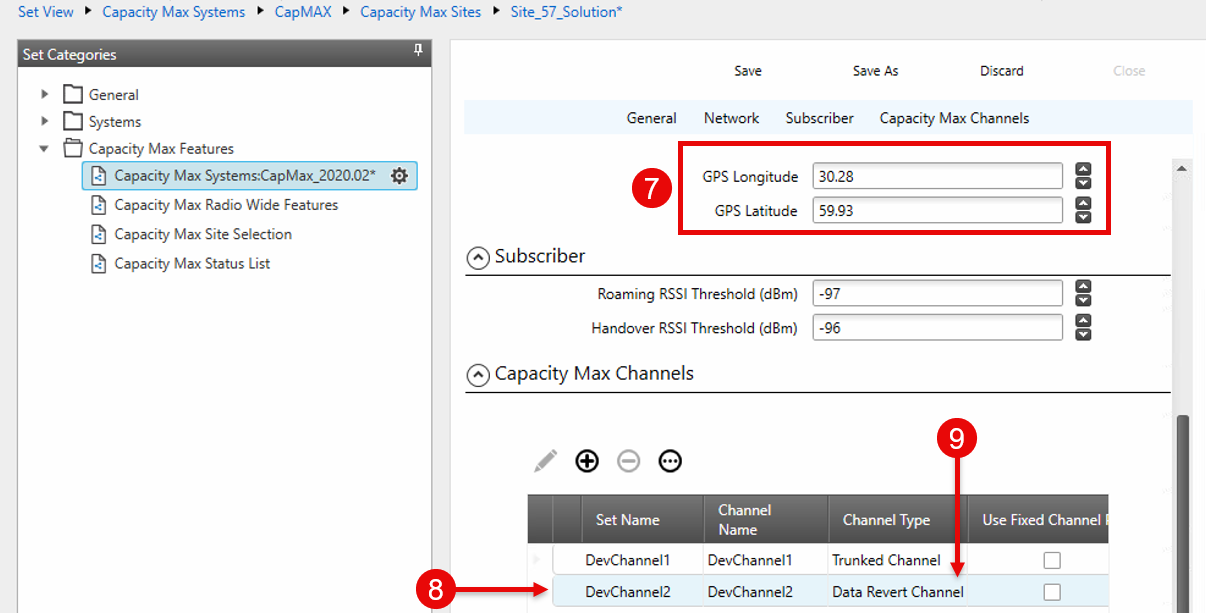
Task: Click the pencil edit icon above the channel table
Action: tap(546, 461)
